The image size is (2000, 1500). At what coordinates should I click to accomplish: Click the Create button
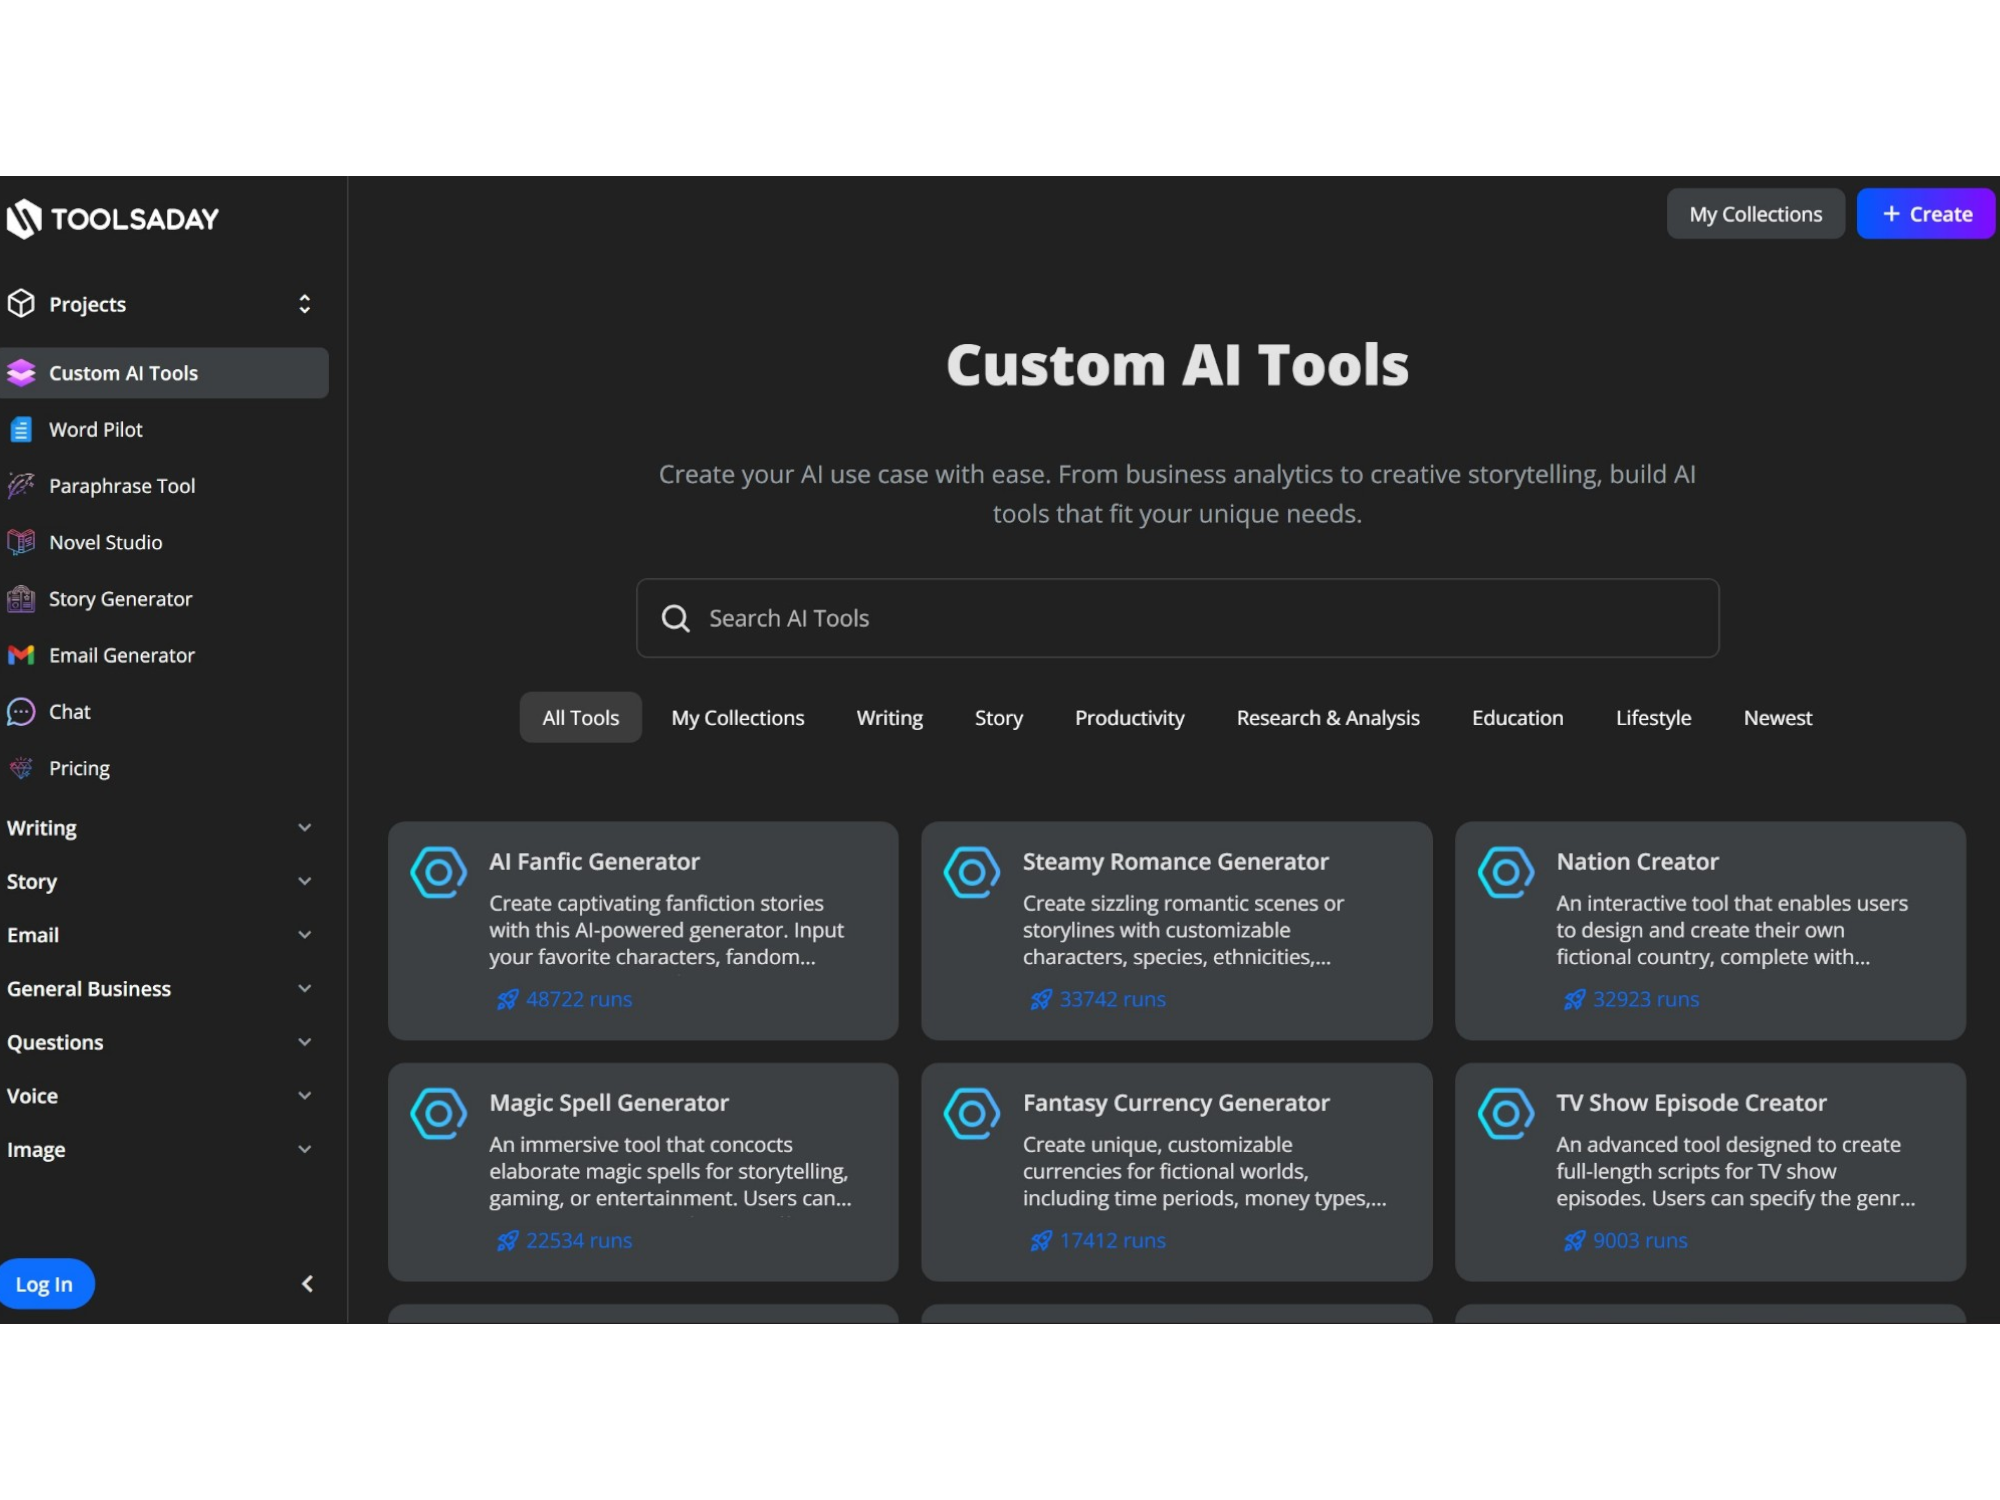[x=1924, y=213]
